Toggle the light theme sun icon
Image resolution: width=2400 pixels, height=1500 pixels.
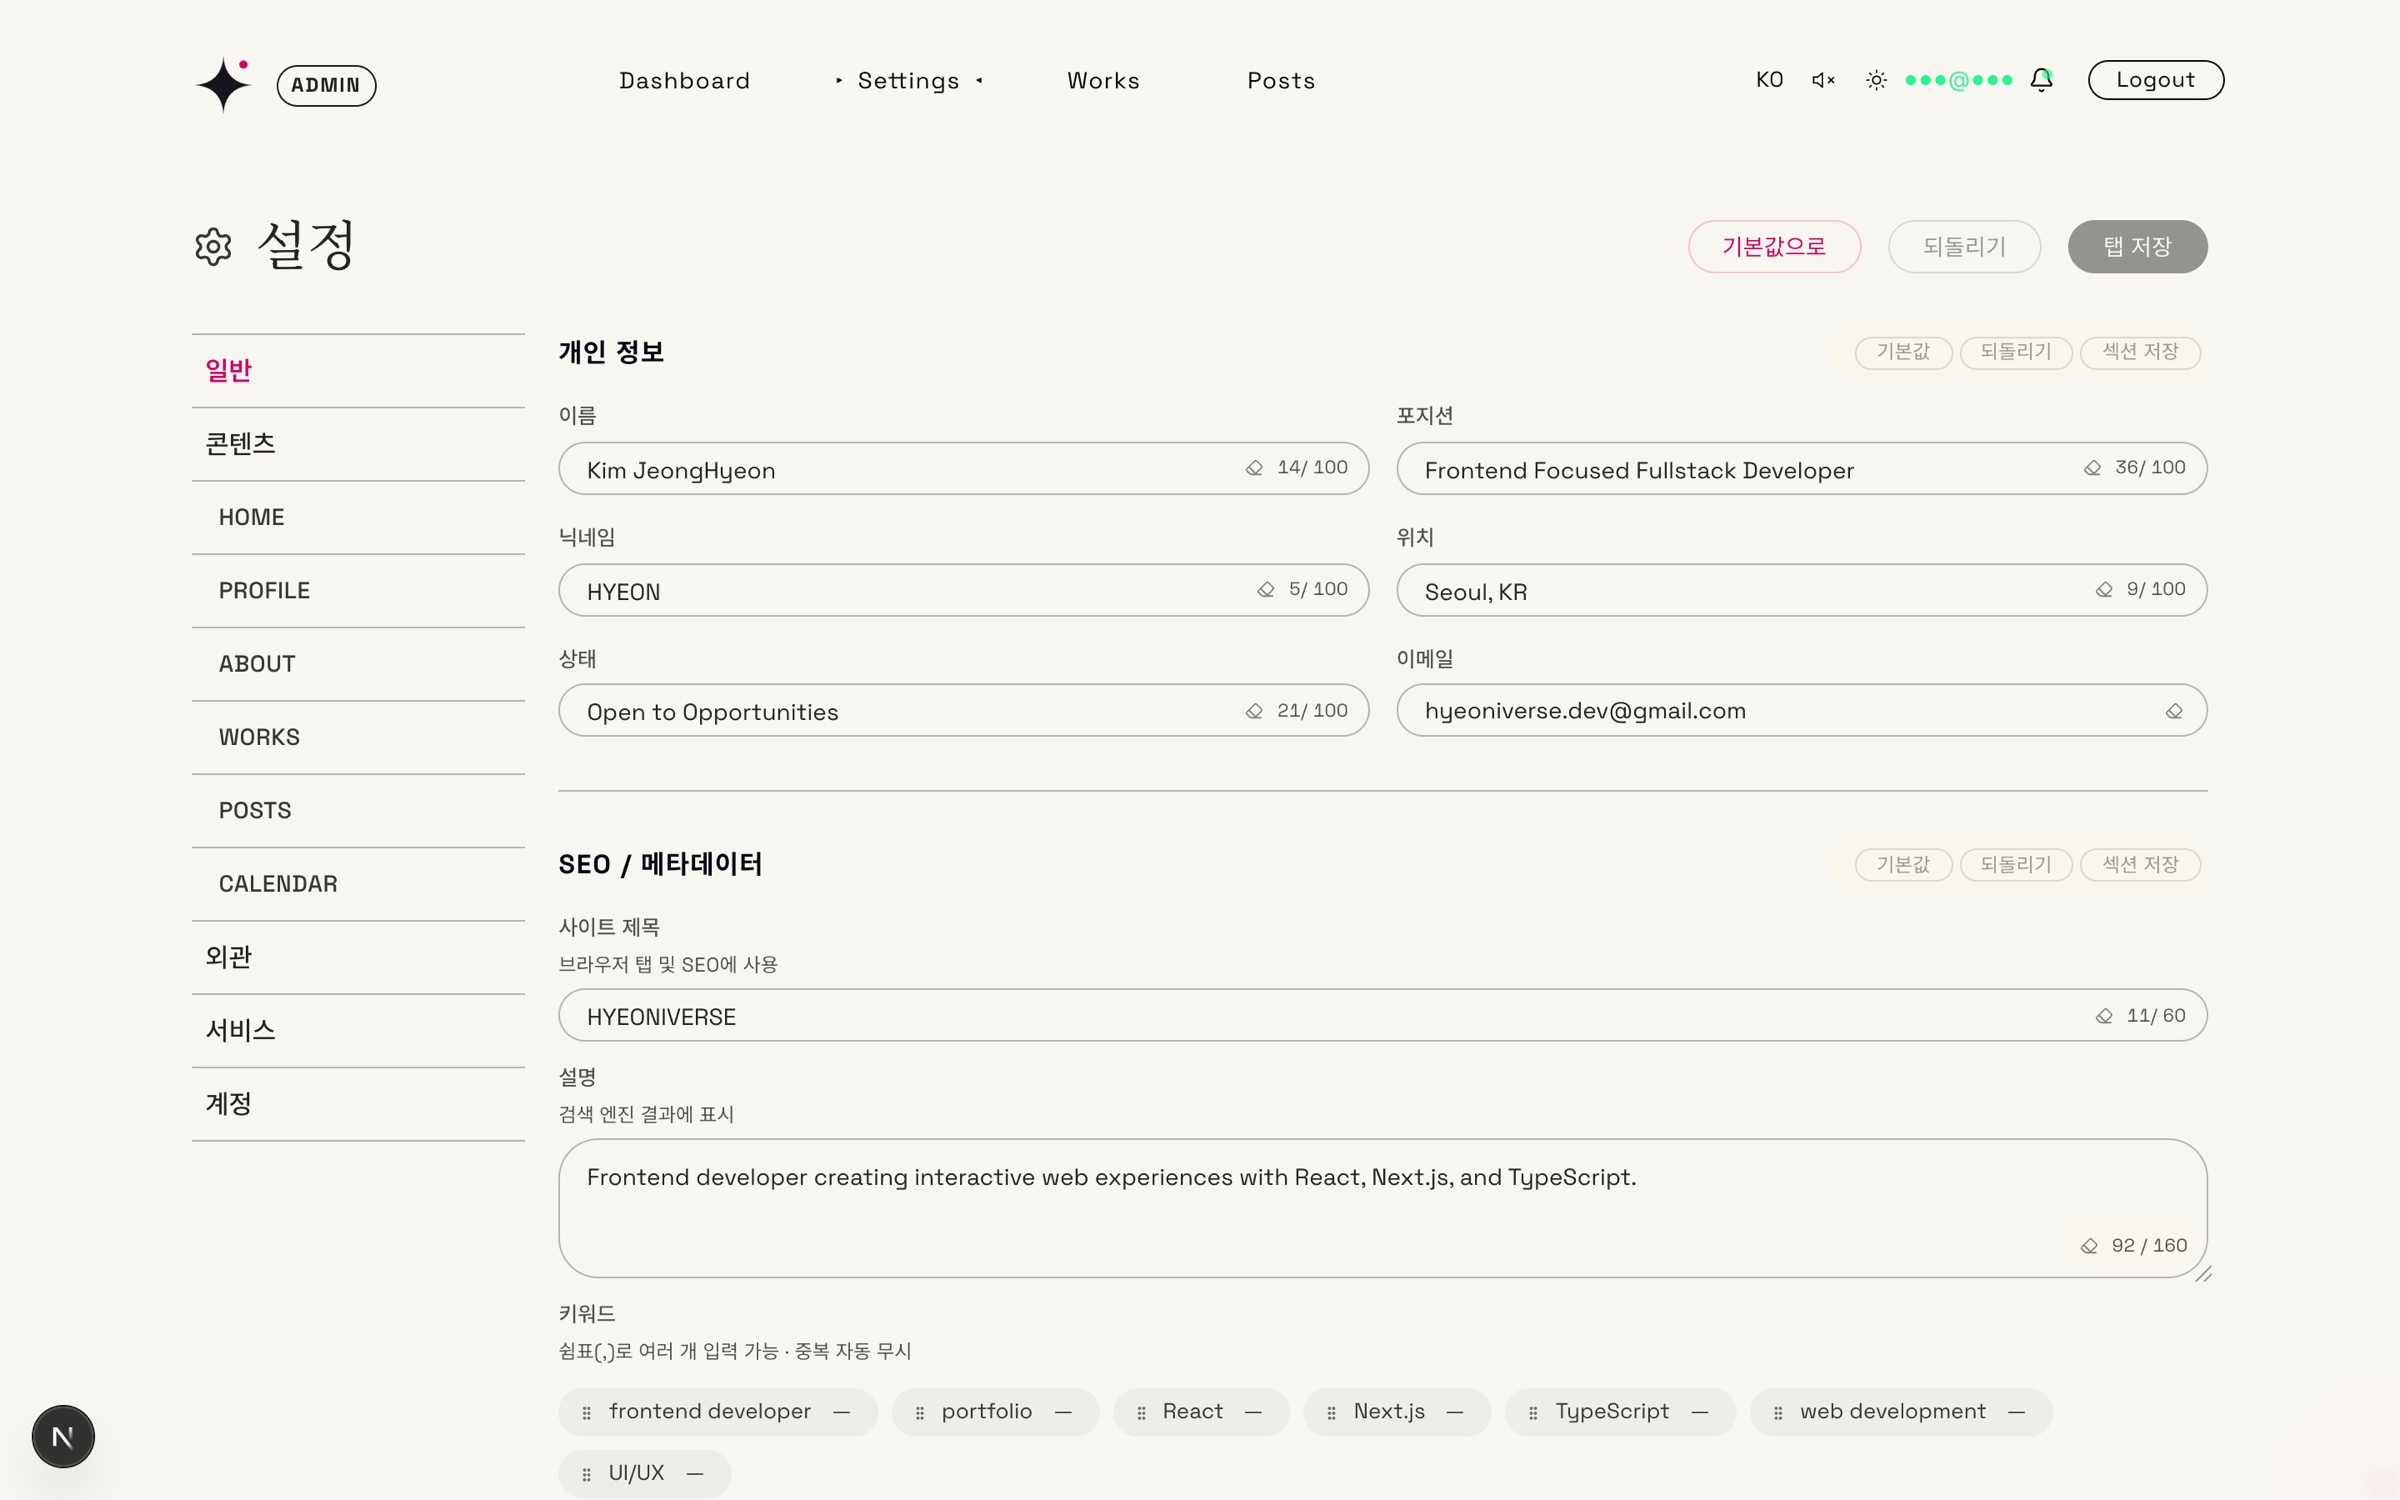click(x=1876, y=80)
